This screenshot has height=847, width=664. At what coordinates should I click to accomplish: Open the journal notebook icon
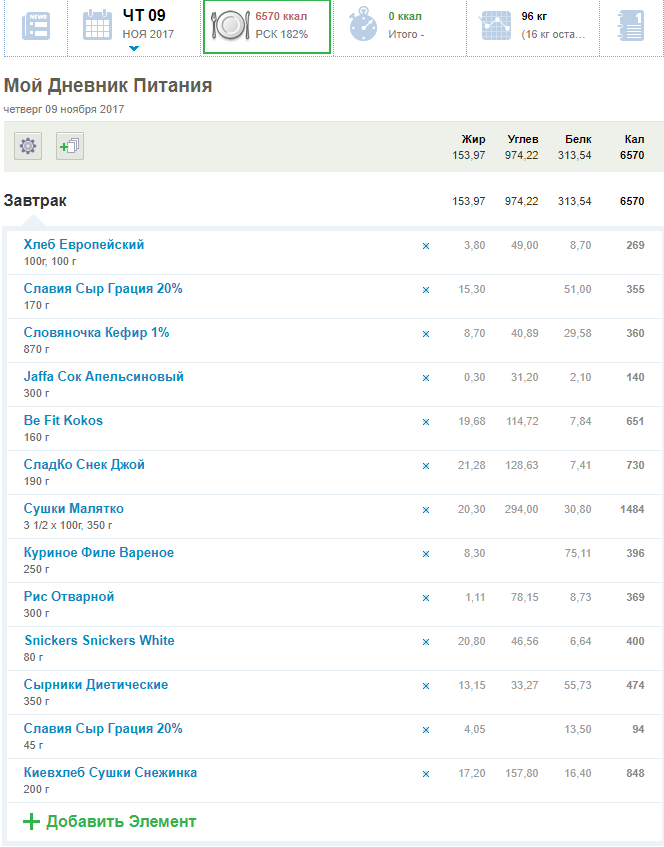point(630,26)
